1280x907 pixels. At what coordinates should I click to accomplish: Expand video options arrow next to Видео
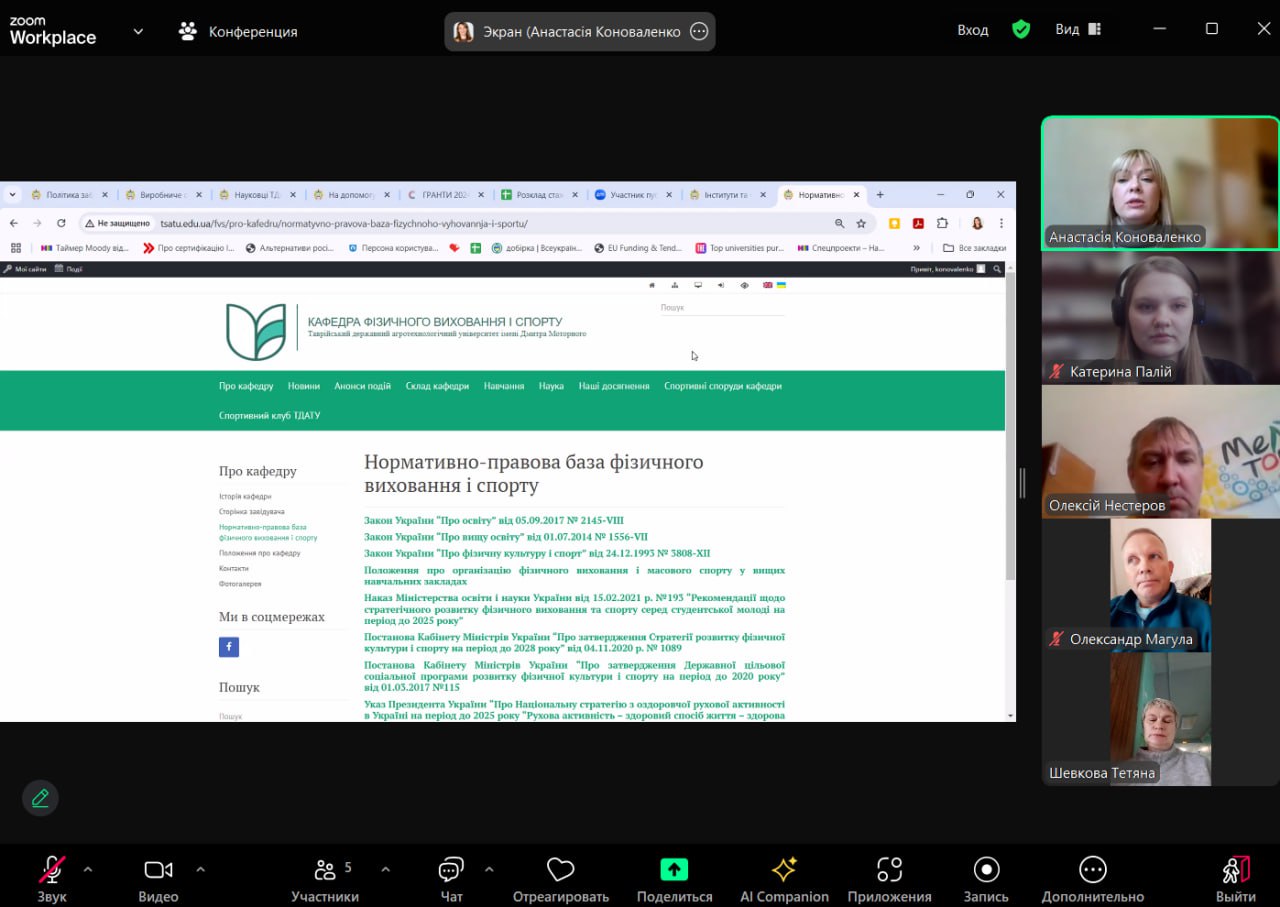[200, 869]
